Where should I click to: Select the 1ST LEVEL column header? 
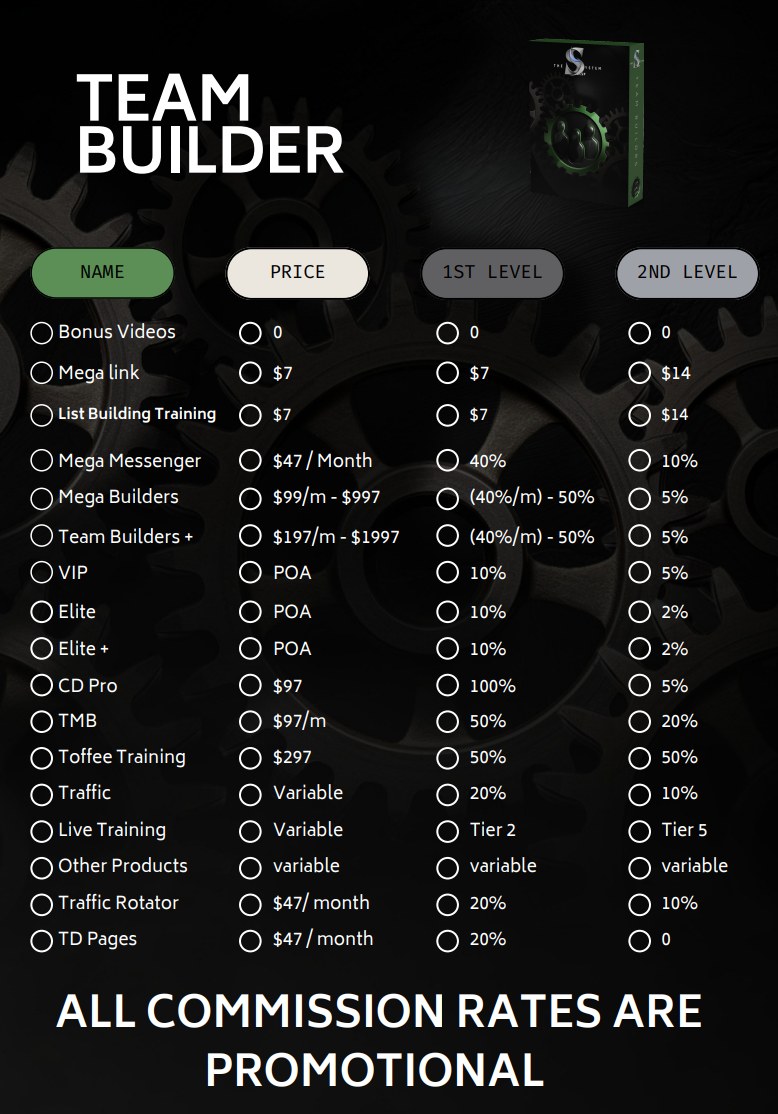point(492,273)
